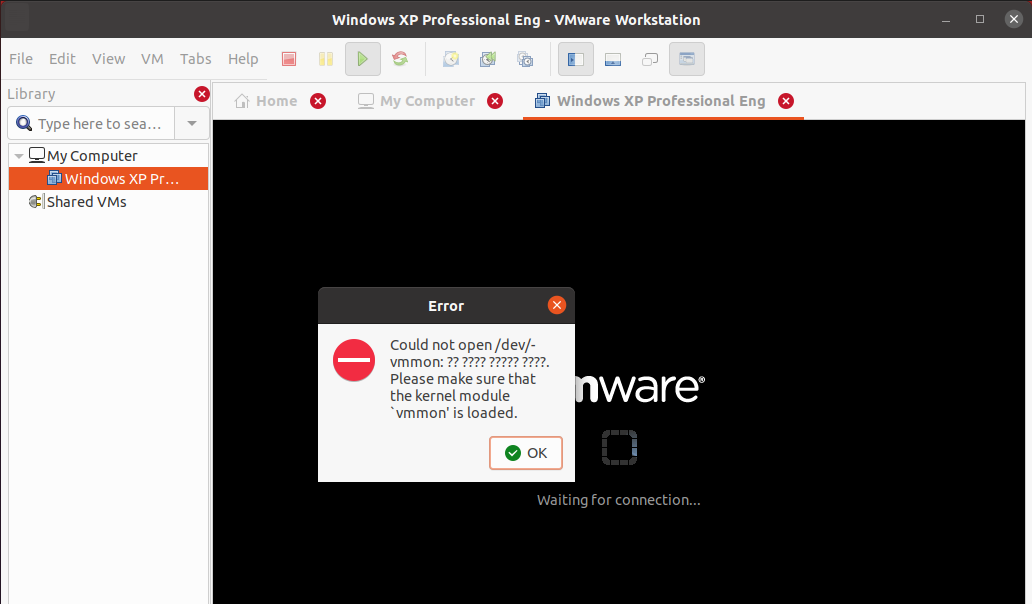Click the Shared VMs icon

click(36, 201)
